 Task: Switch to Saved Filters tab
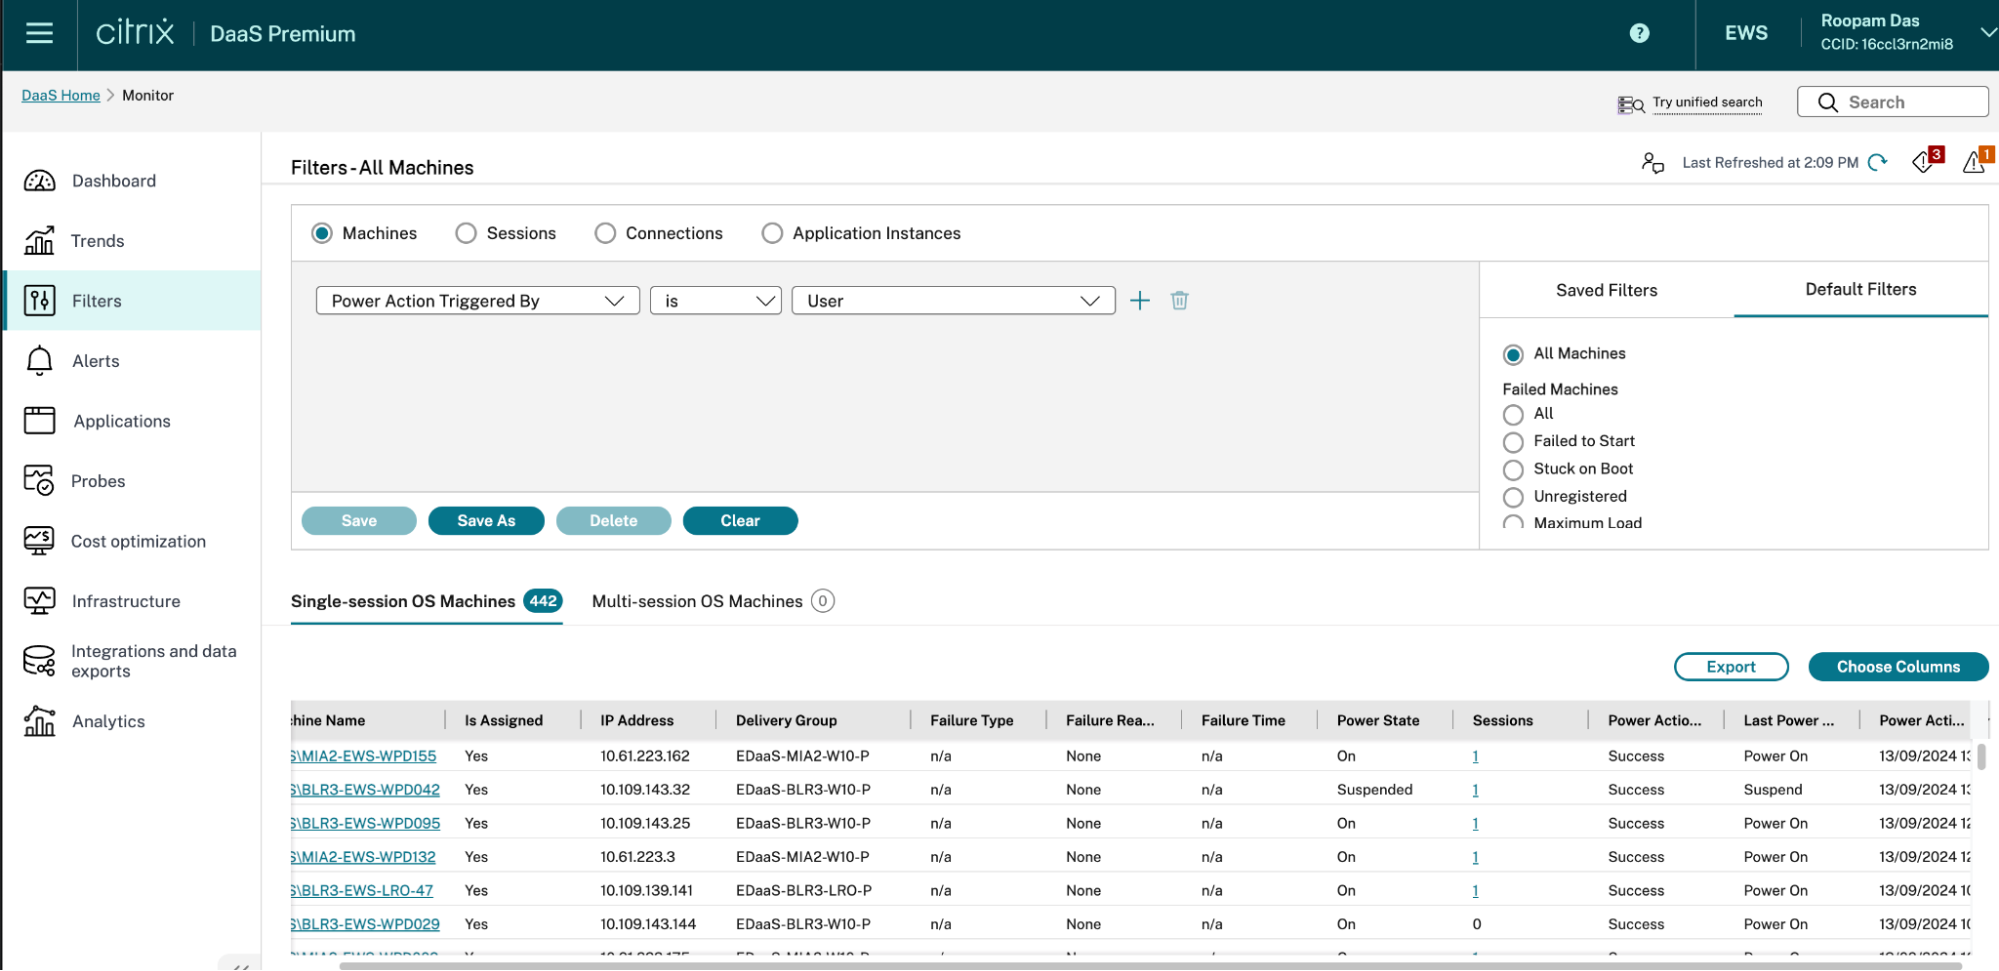pos(1606,290)
